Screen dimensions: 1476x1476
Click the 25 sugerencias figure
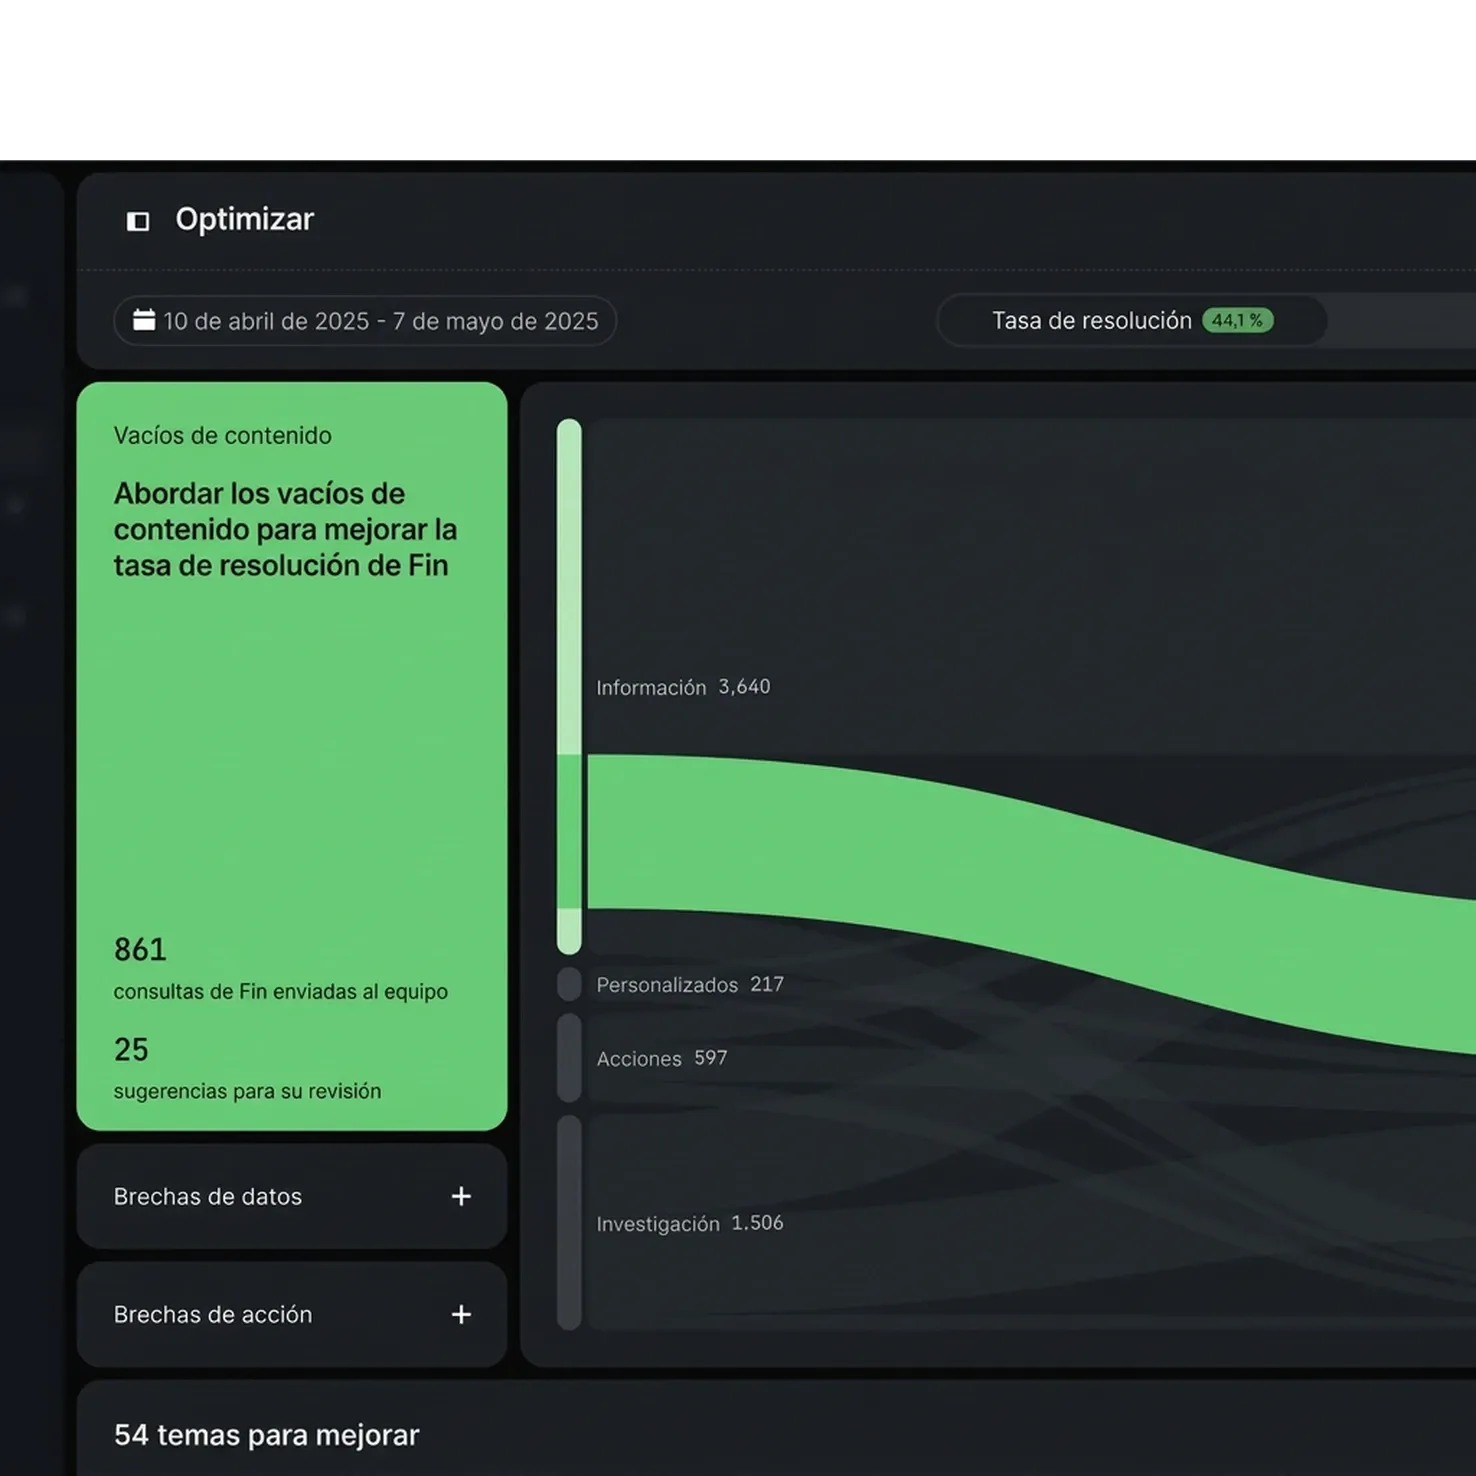pos(131,1049)
